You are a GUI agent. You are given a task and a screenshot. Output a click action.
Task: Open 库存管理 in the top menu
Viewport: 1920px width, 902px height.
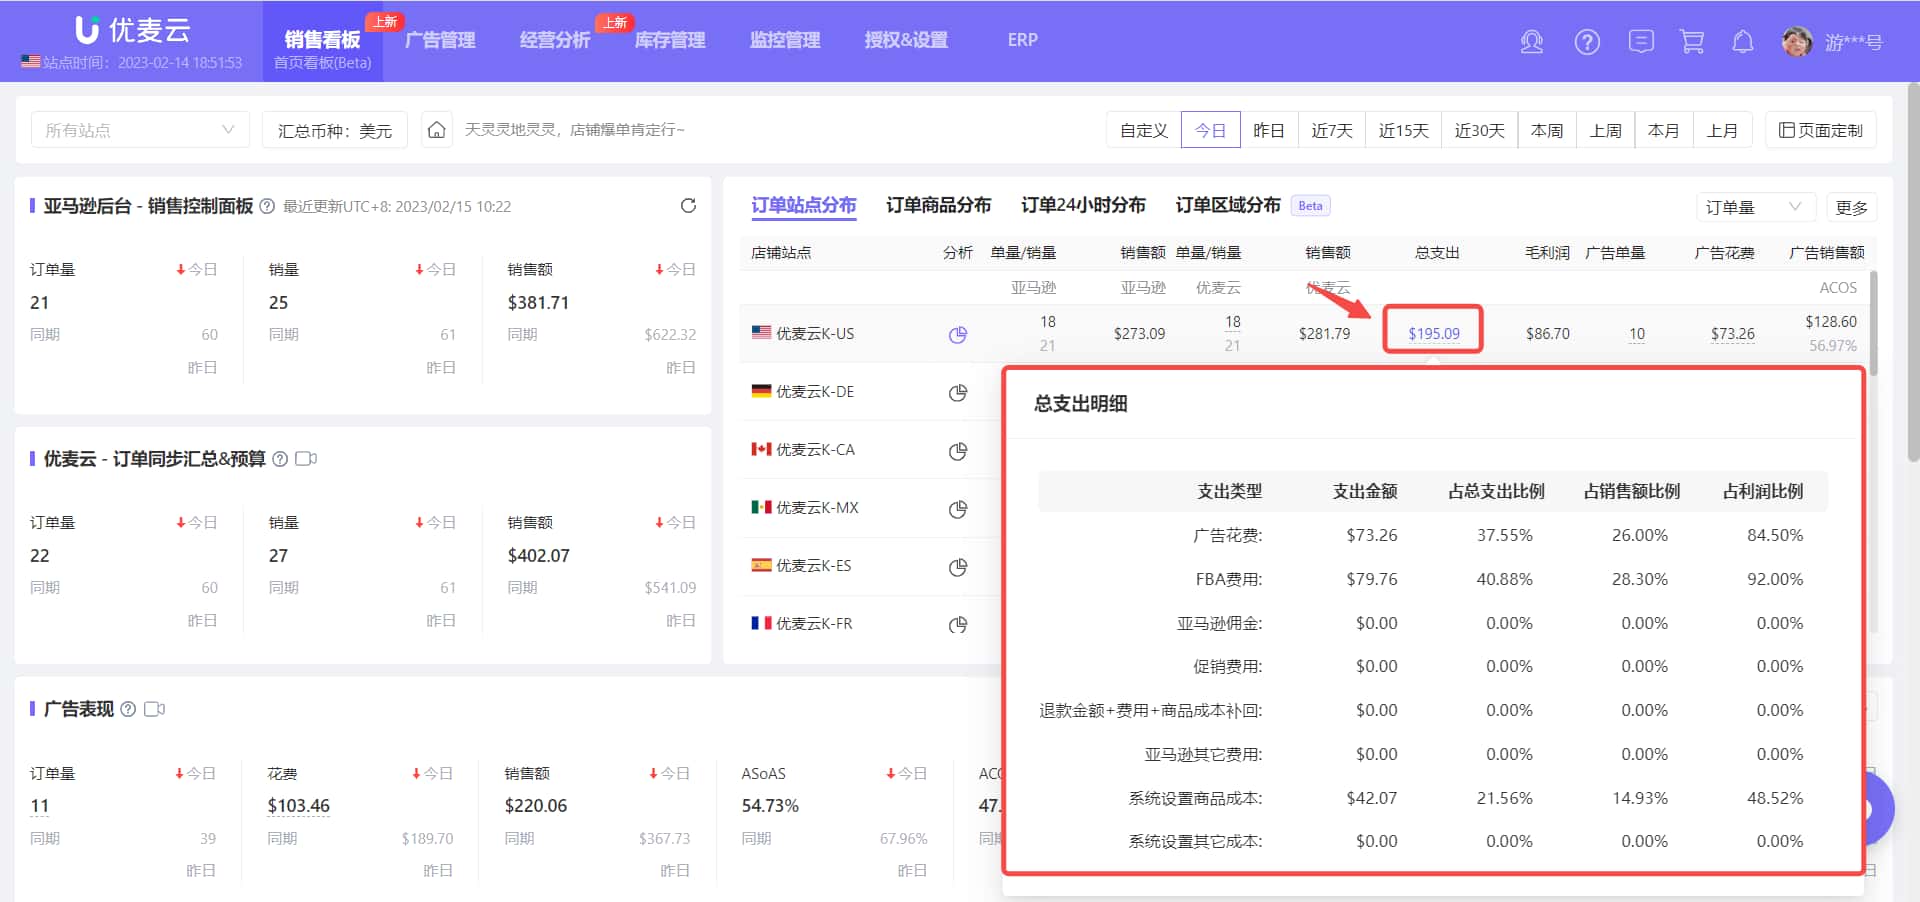[670, 40]
